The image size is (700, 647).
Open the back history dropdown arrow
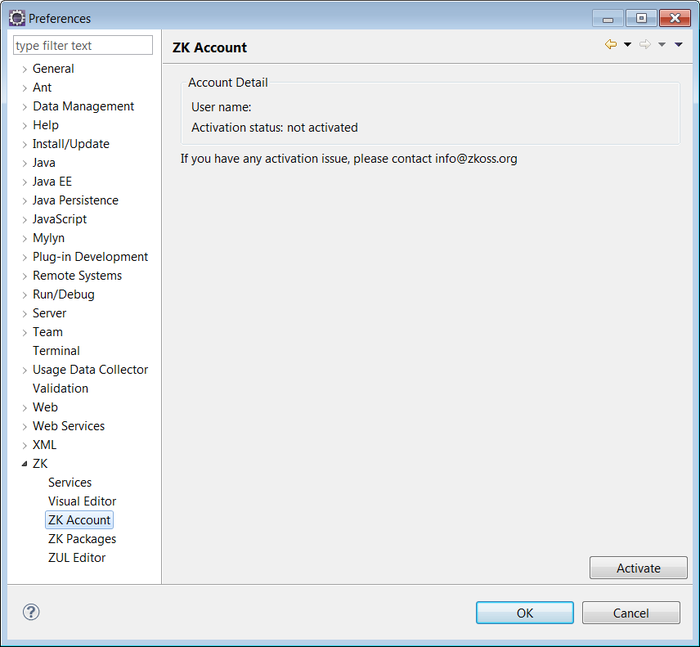pyautogui.click(x=627, y=44)
